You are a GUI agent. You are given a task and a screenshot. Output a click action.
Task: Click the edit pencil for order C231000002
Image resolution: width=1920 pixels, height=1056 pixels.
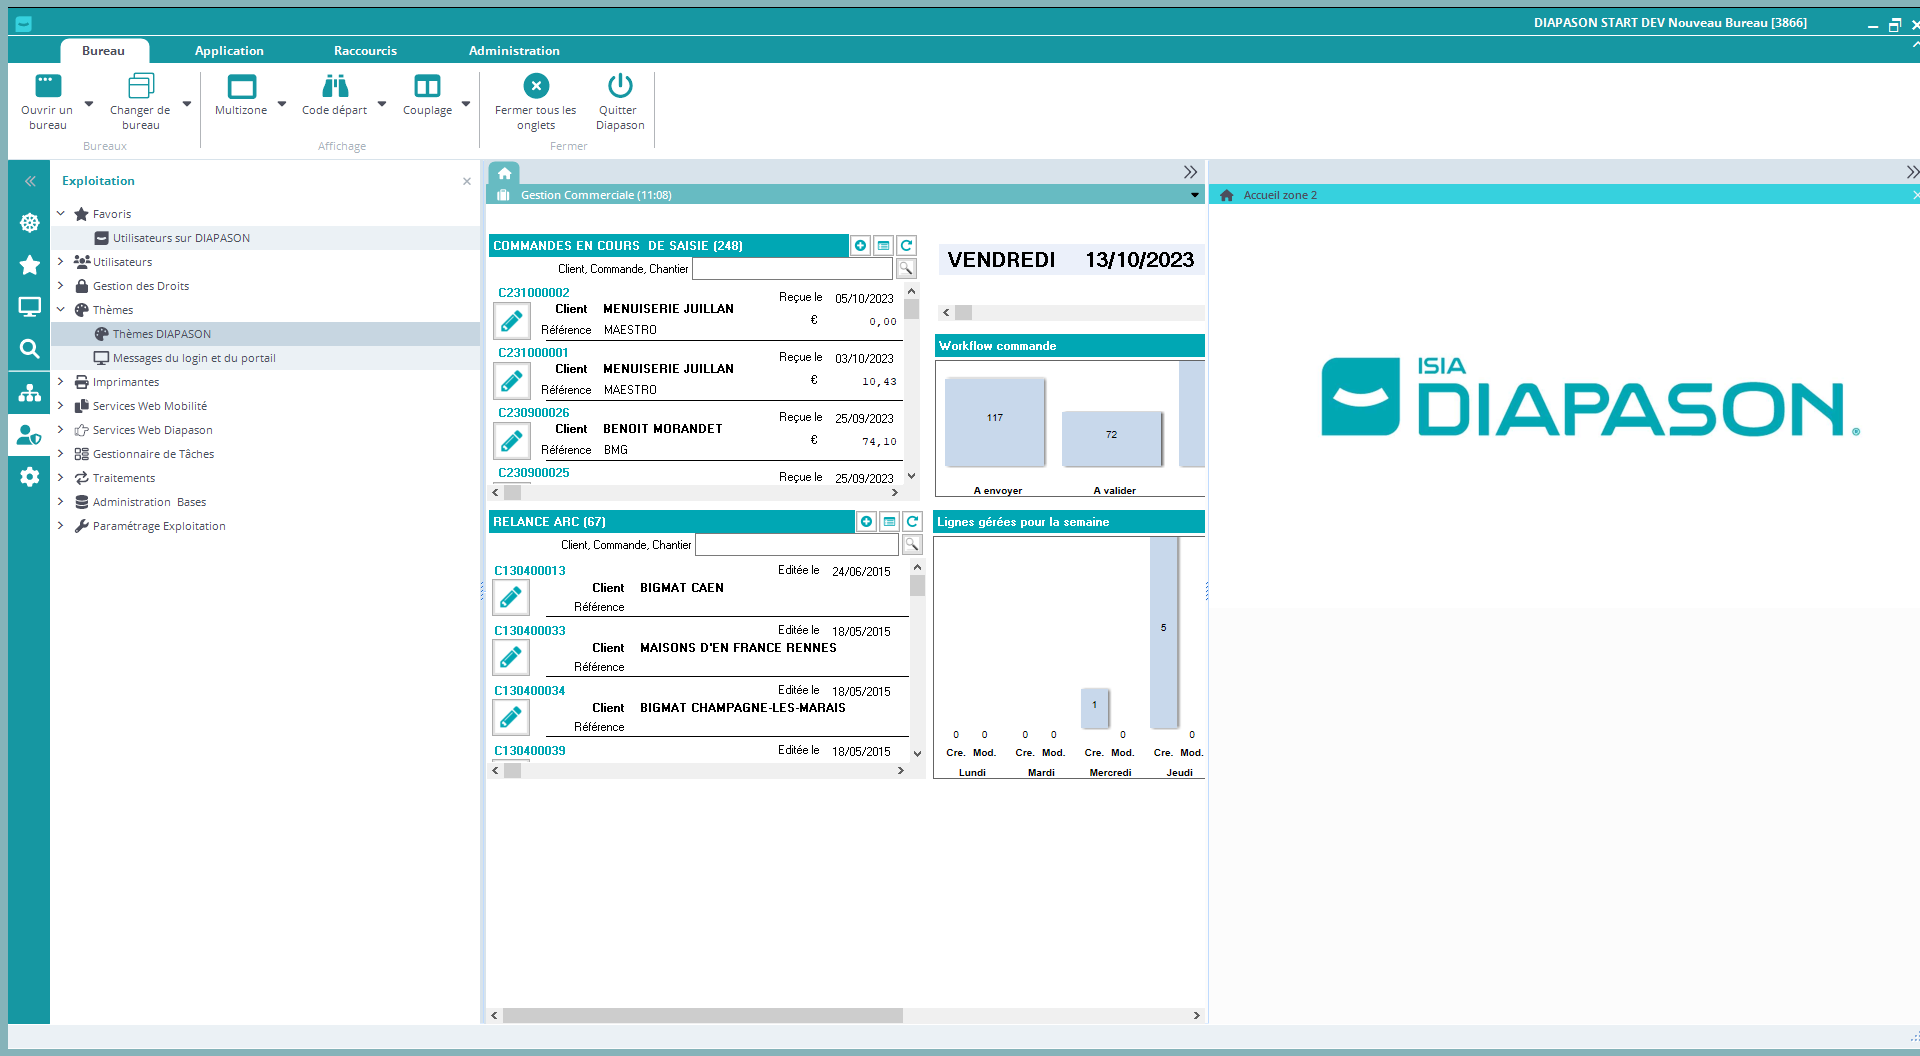[x=512, y=321]
